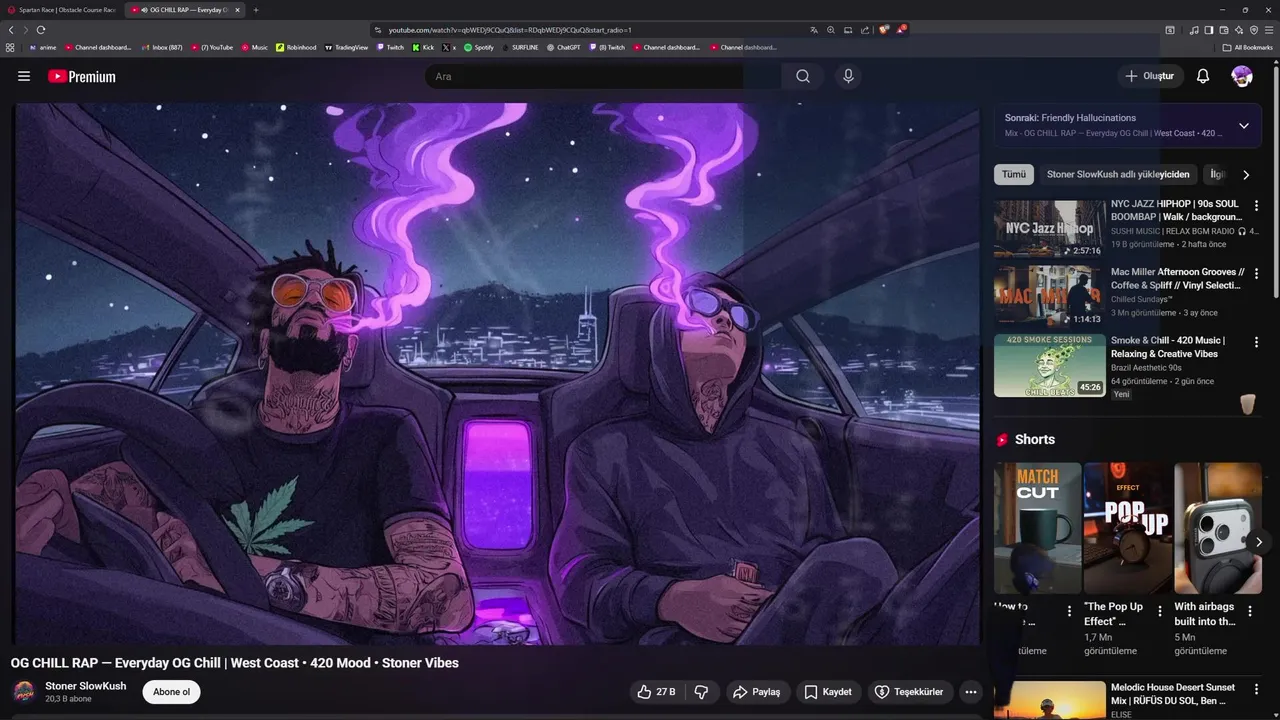Image resolution: width=1280 pixels, height=720 pixels.
Task: Open the ChatGPT bookmark
Action: 563,47
